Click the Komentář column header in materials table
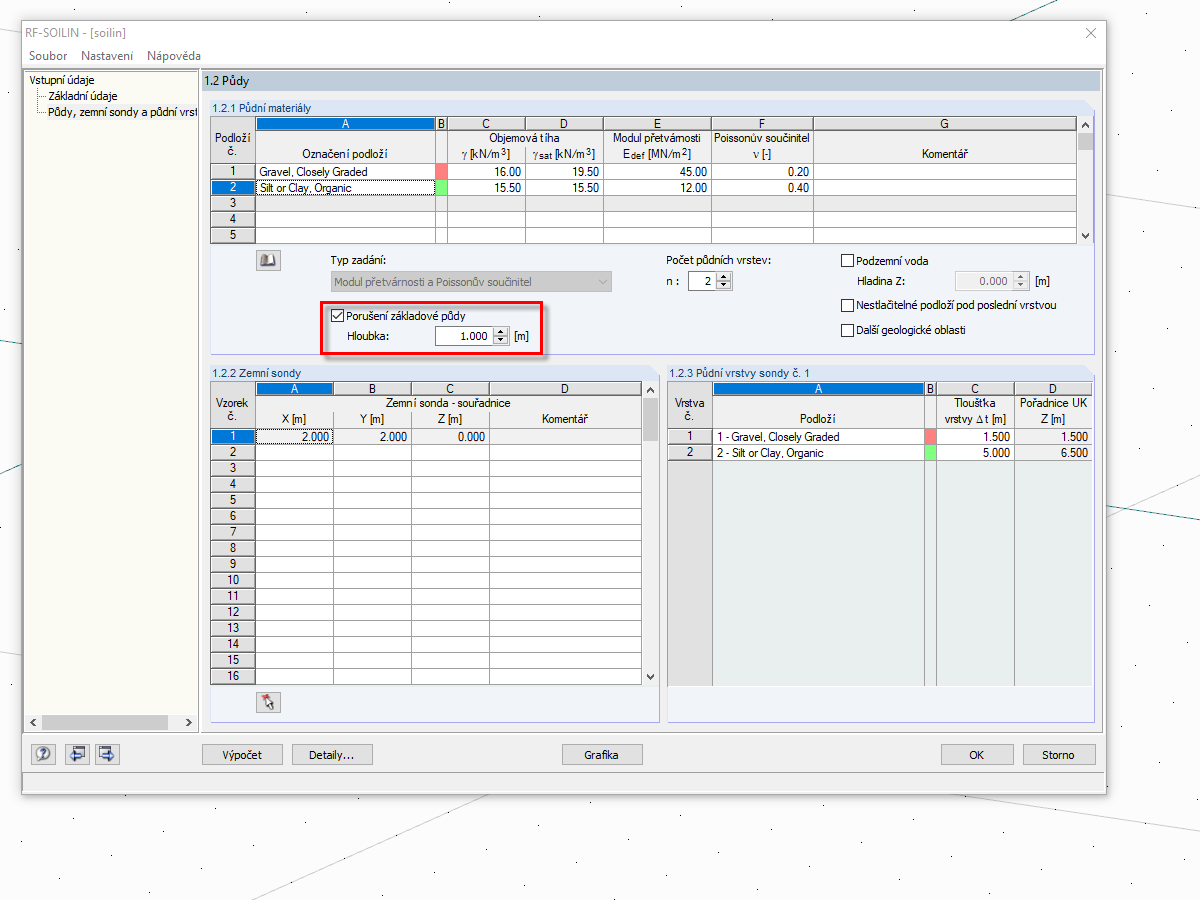Image resolution: width=1200 pixels, height=900 pixels. [x=945, y=154]
